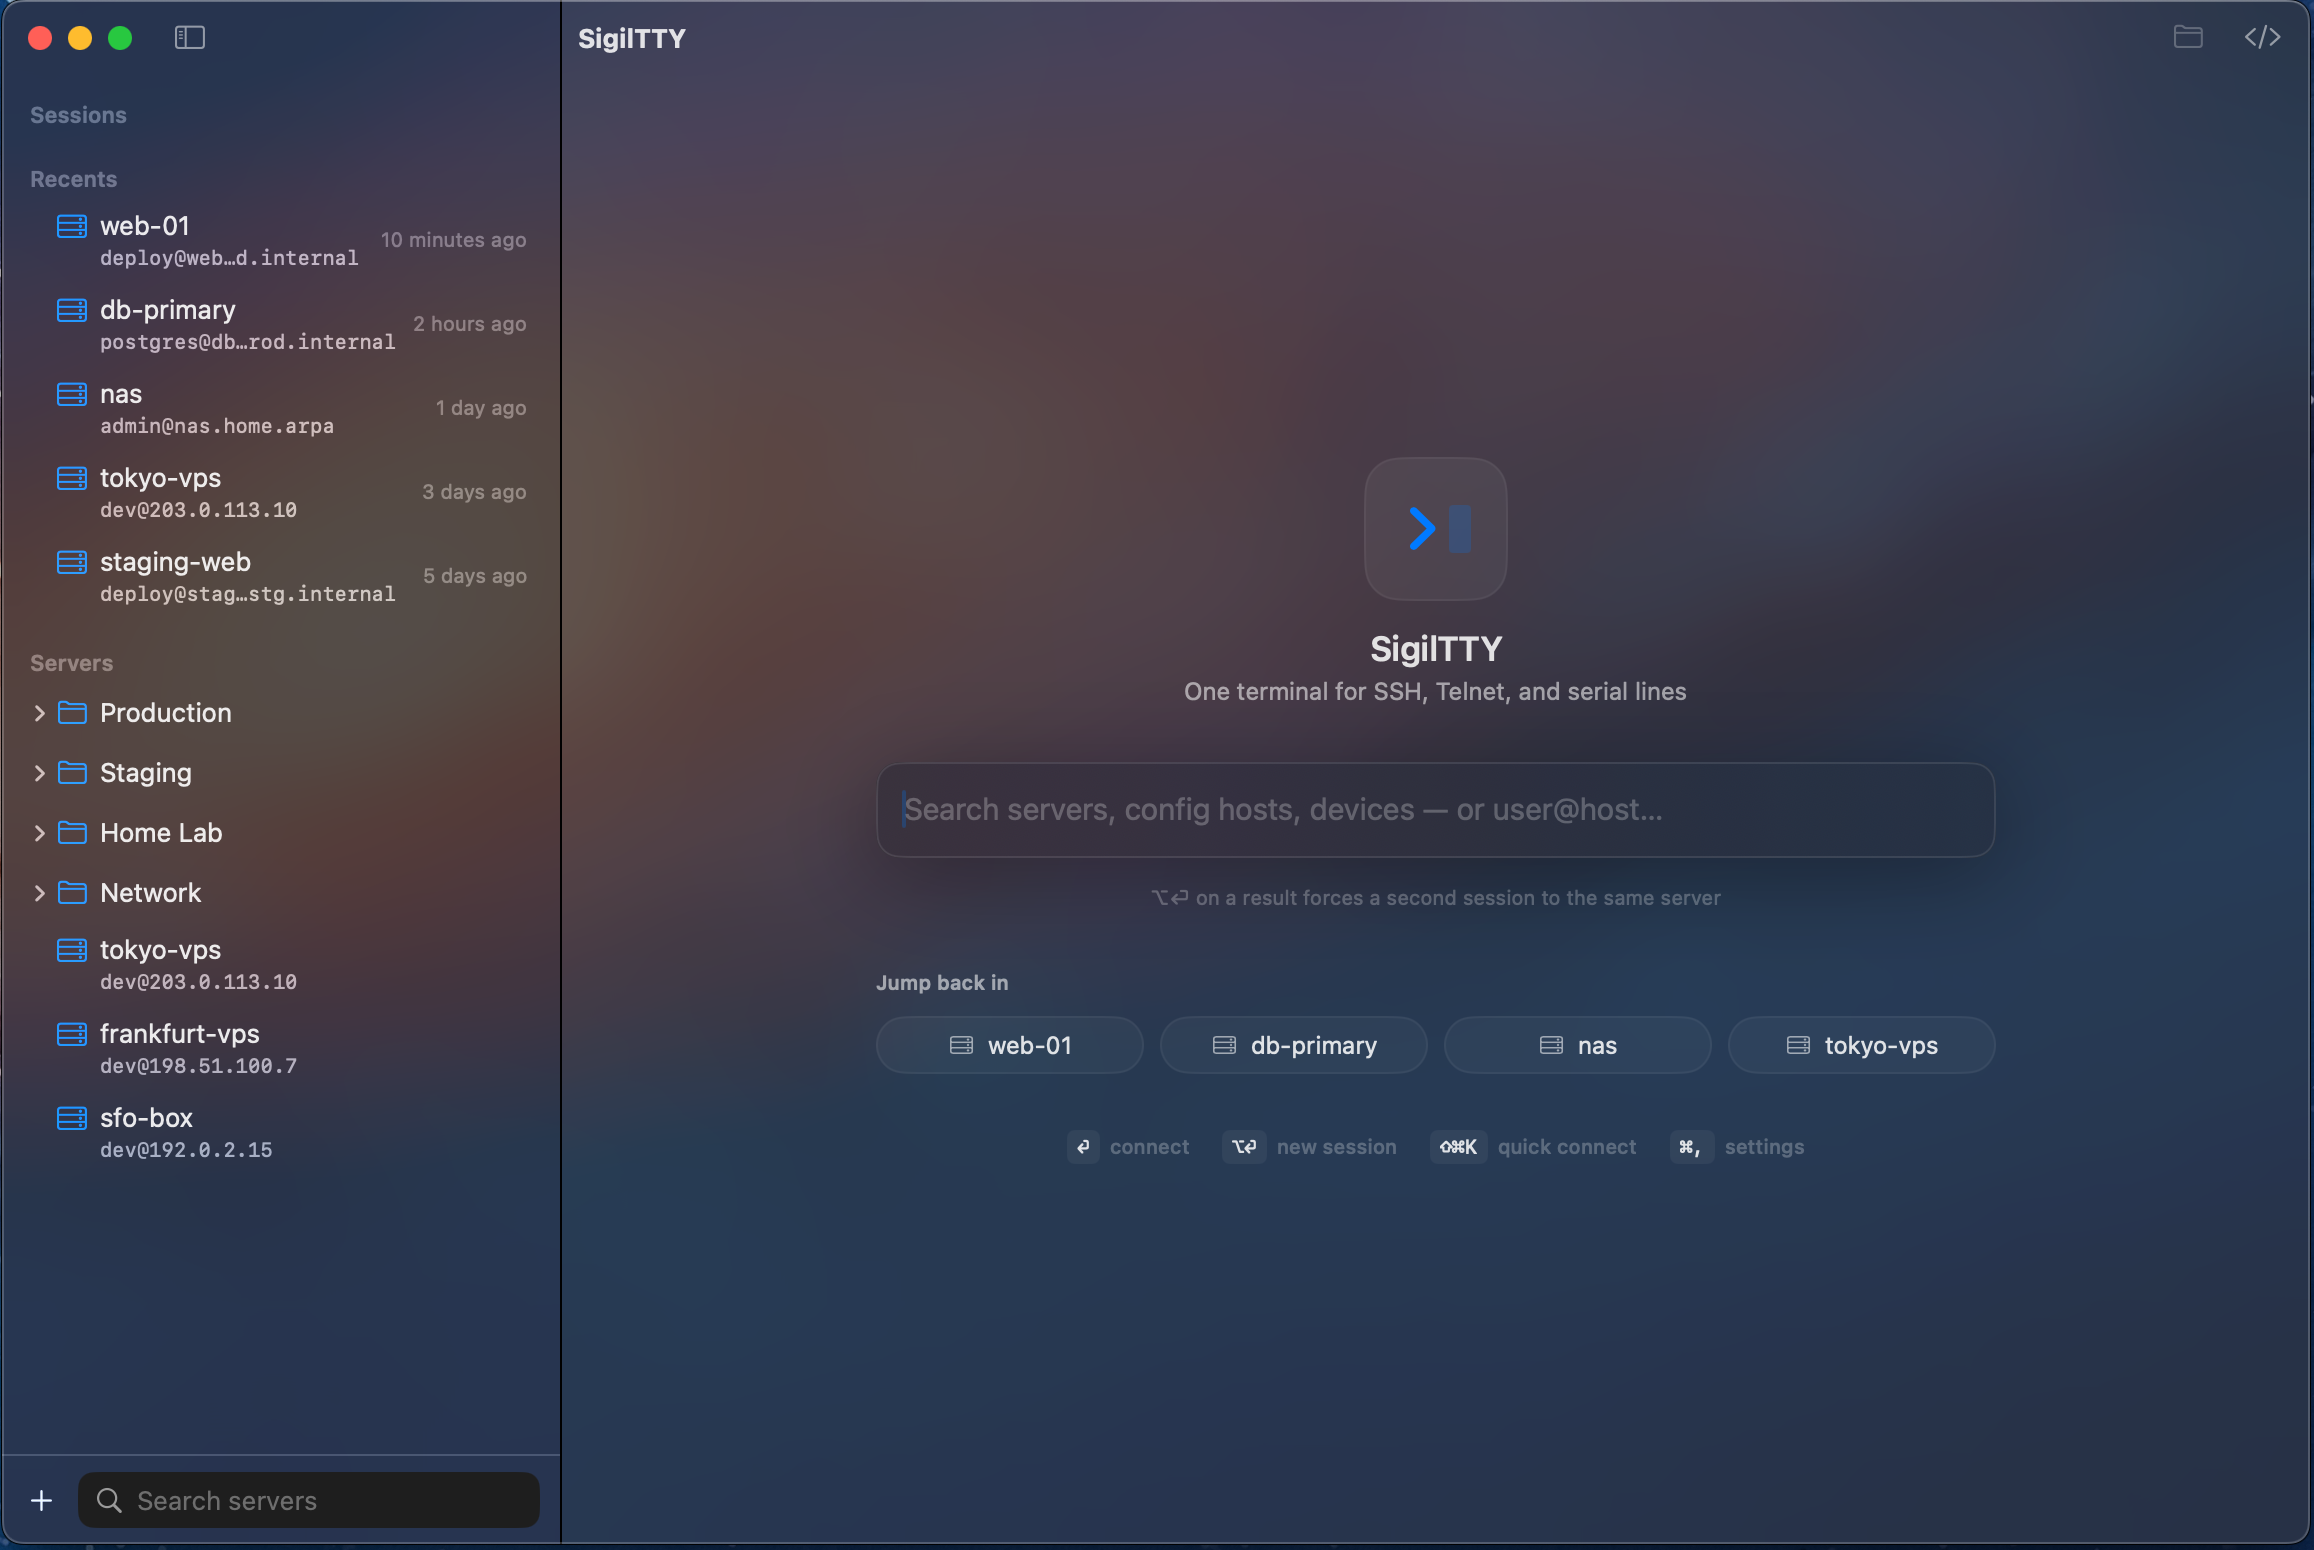Toggle the sidebar with the panel icon

189,38
